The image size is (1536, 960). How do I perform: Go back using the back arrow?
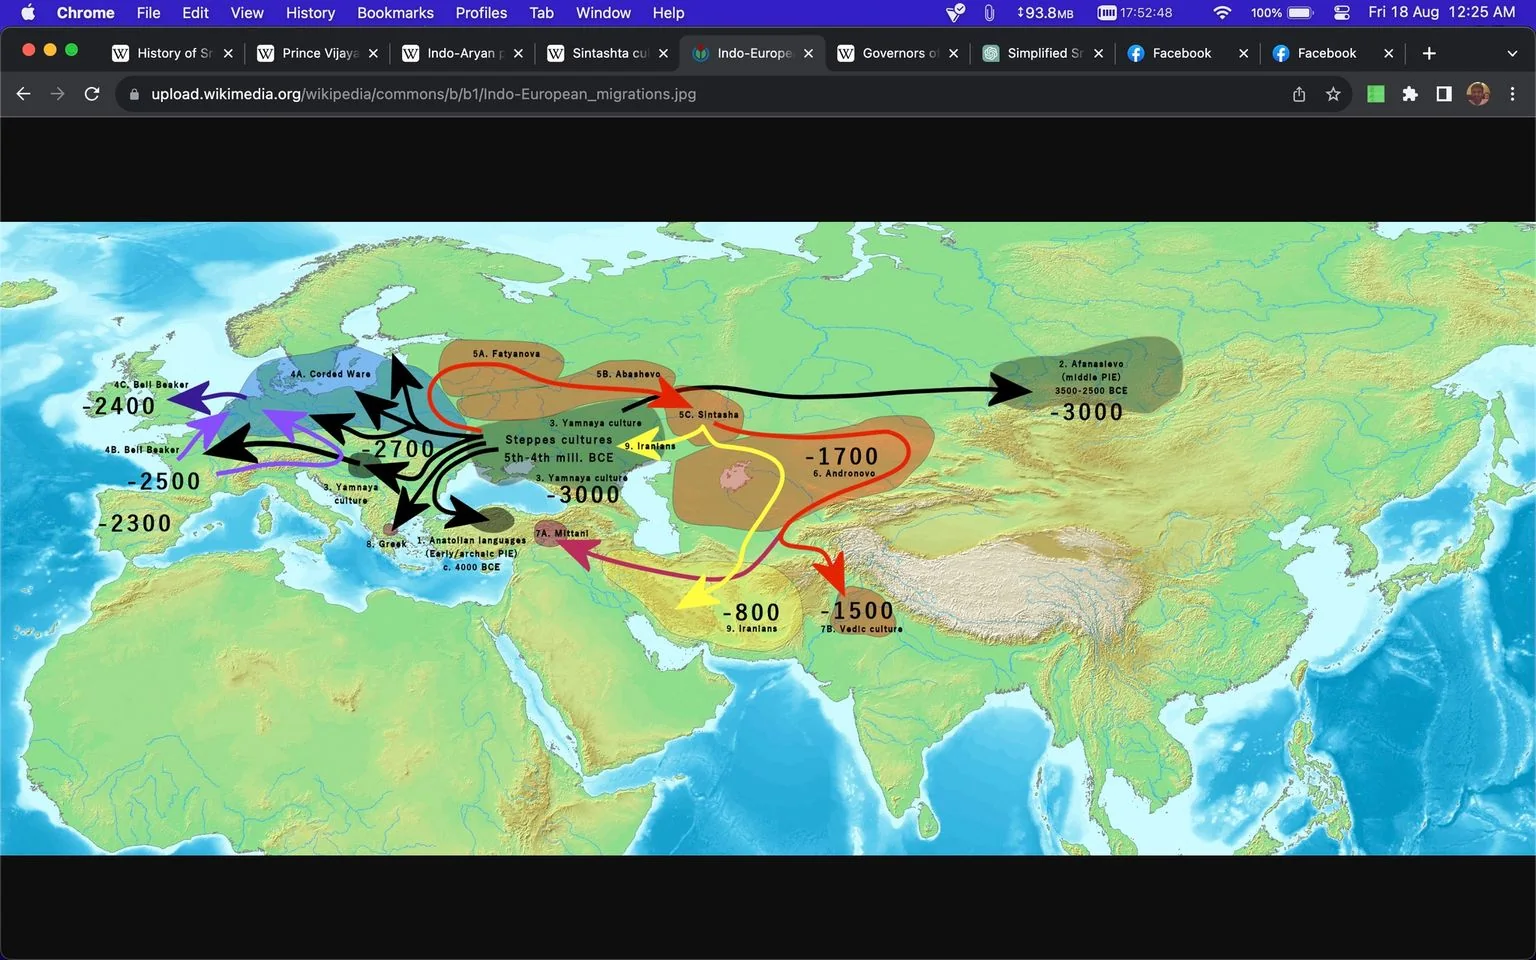[x=24, y=94]
